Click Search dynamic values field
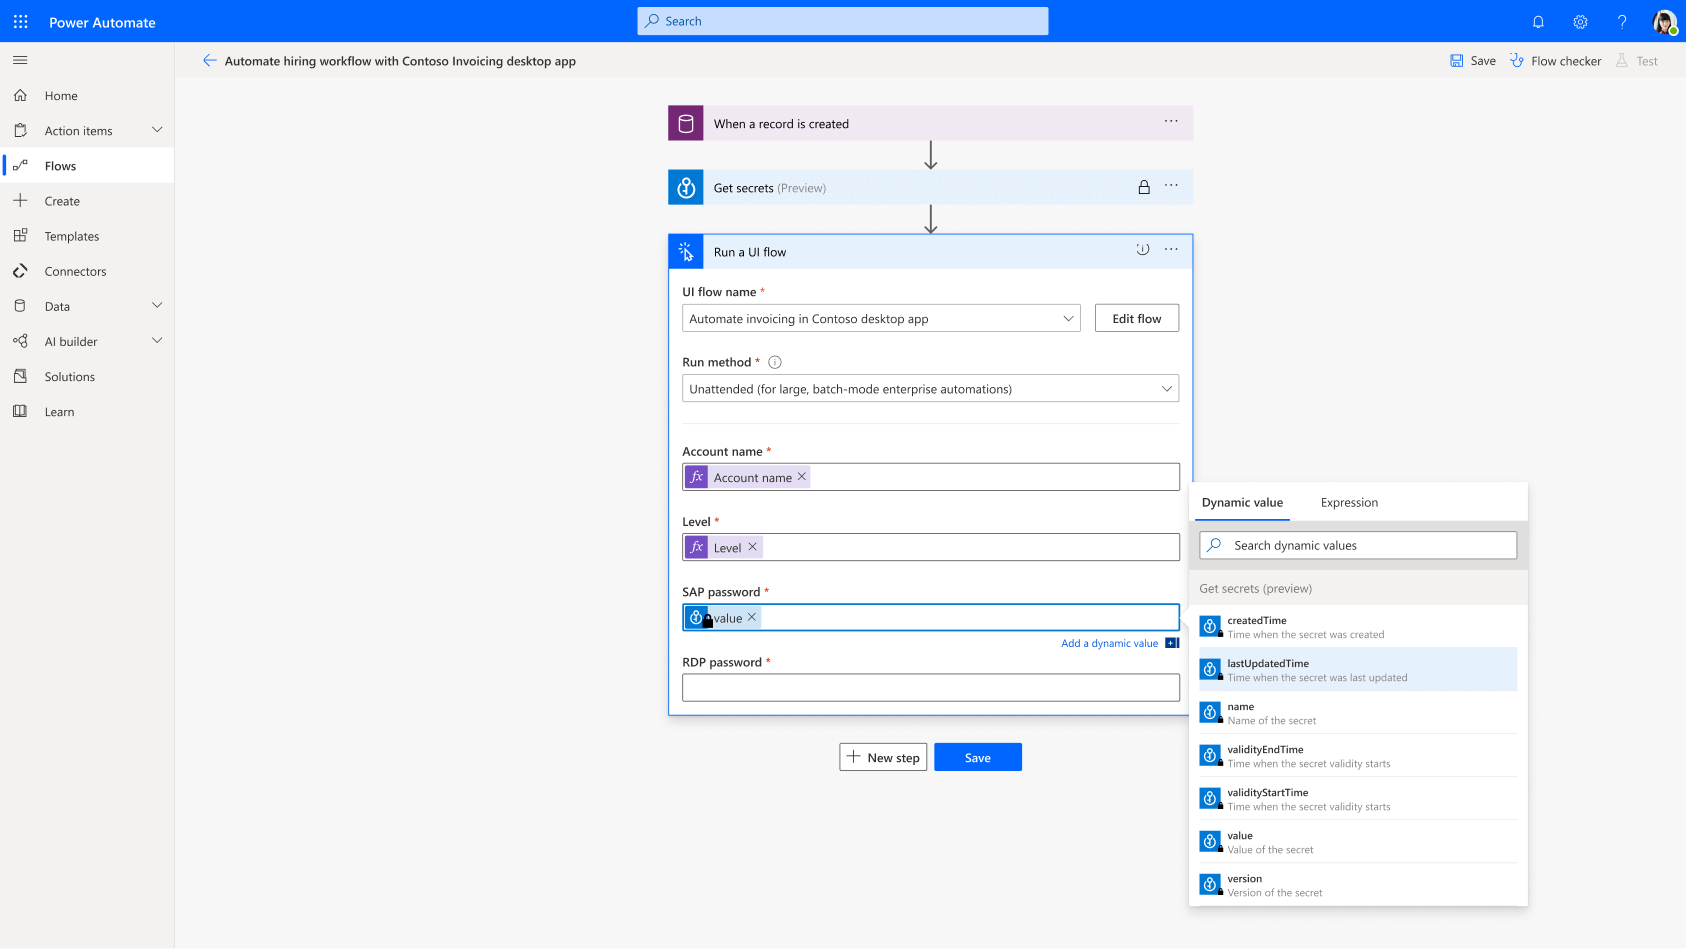Image resolution: width=1686 pixels, height=949 pixels. pyautogui.click(x=1358, y=545)
